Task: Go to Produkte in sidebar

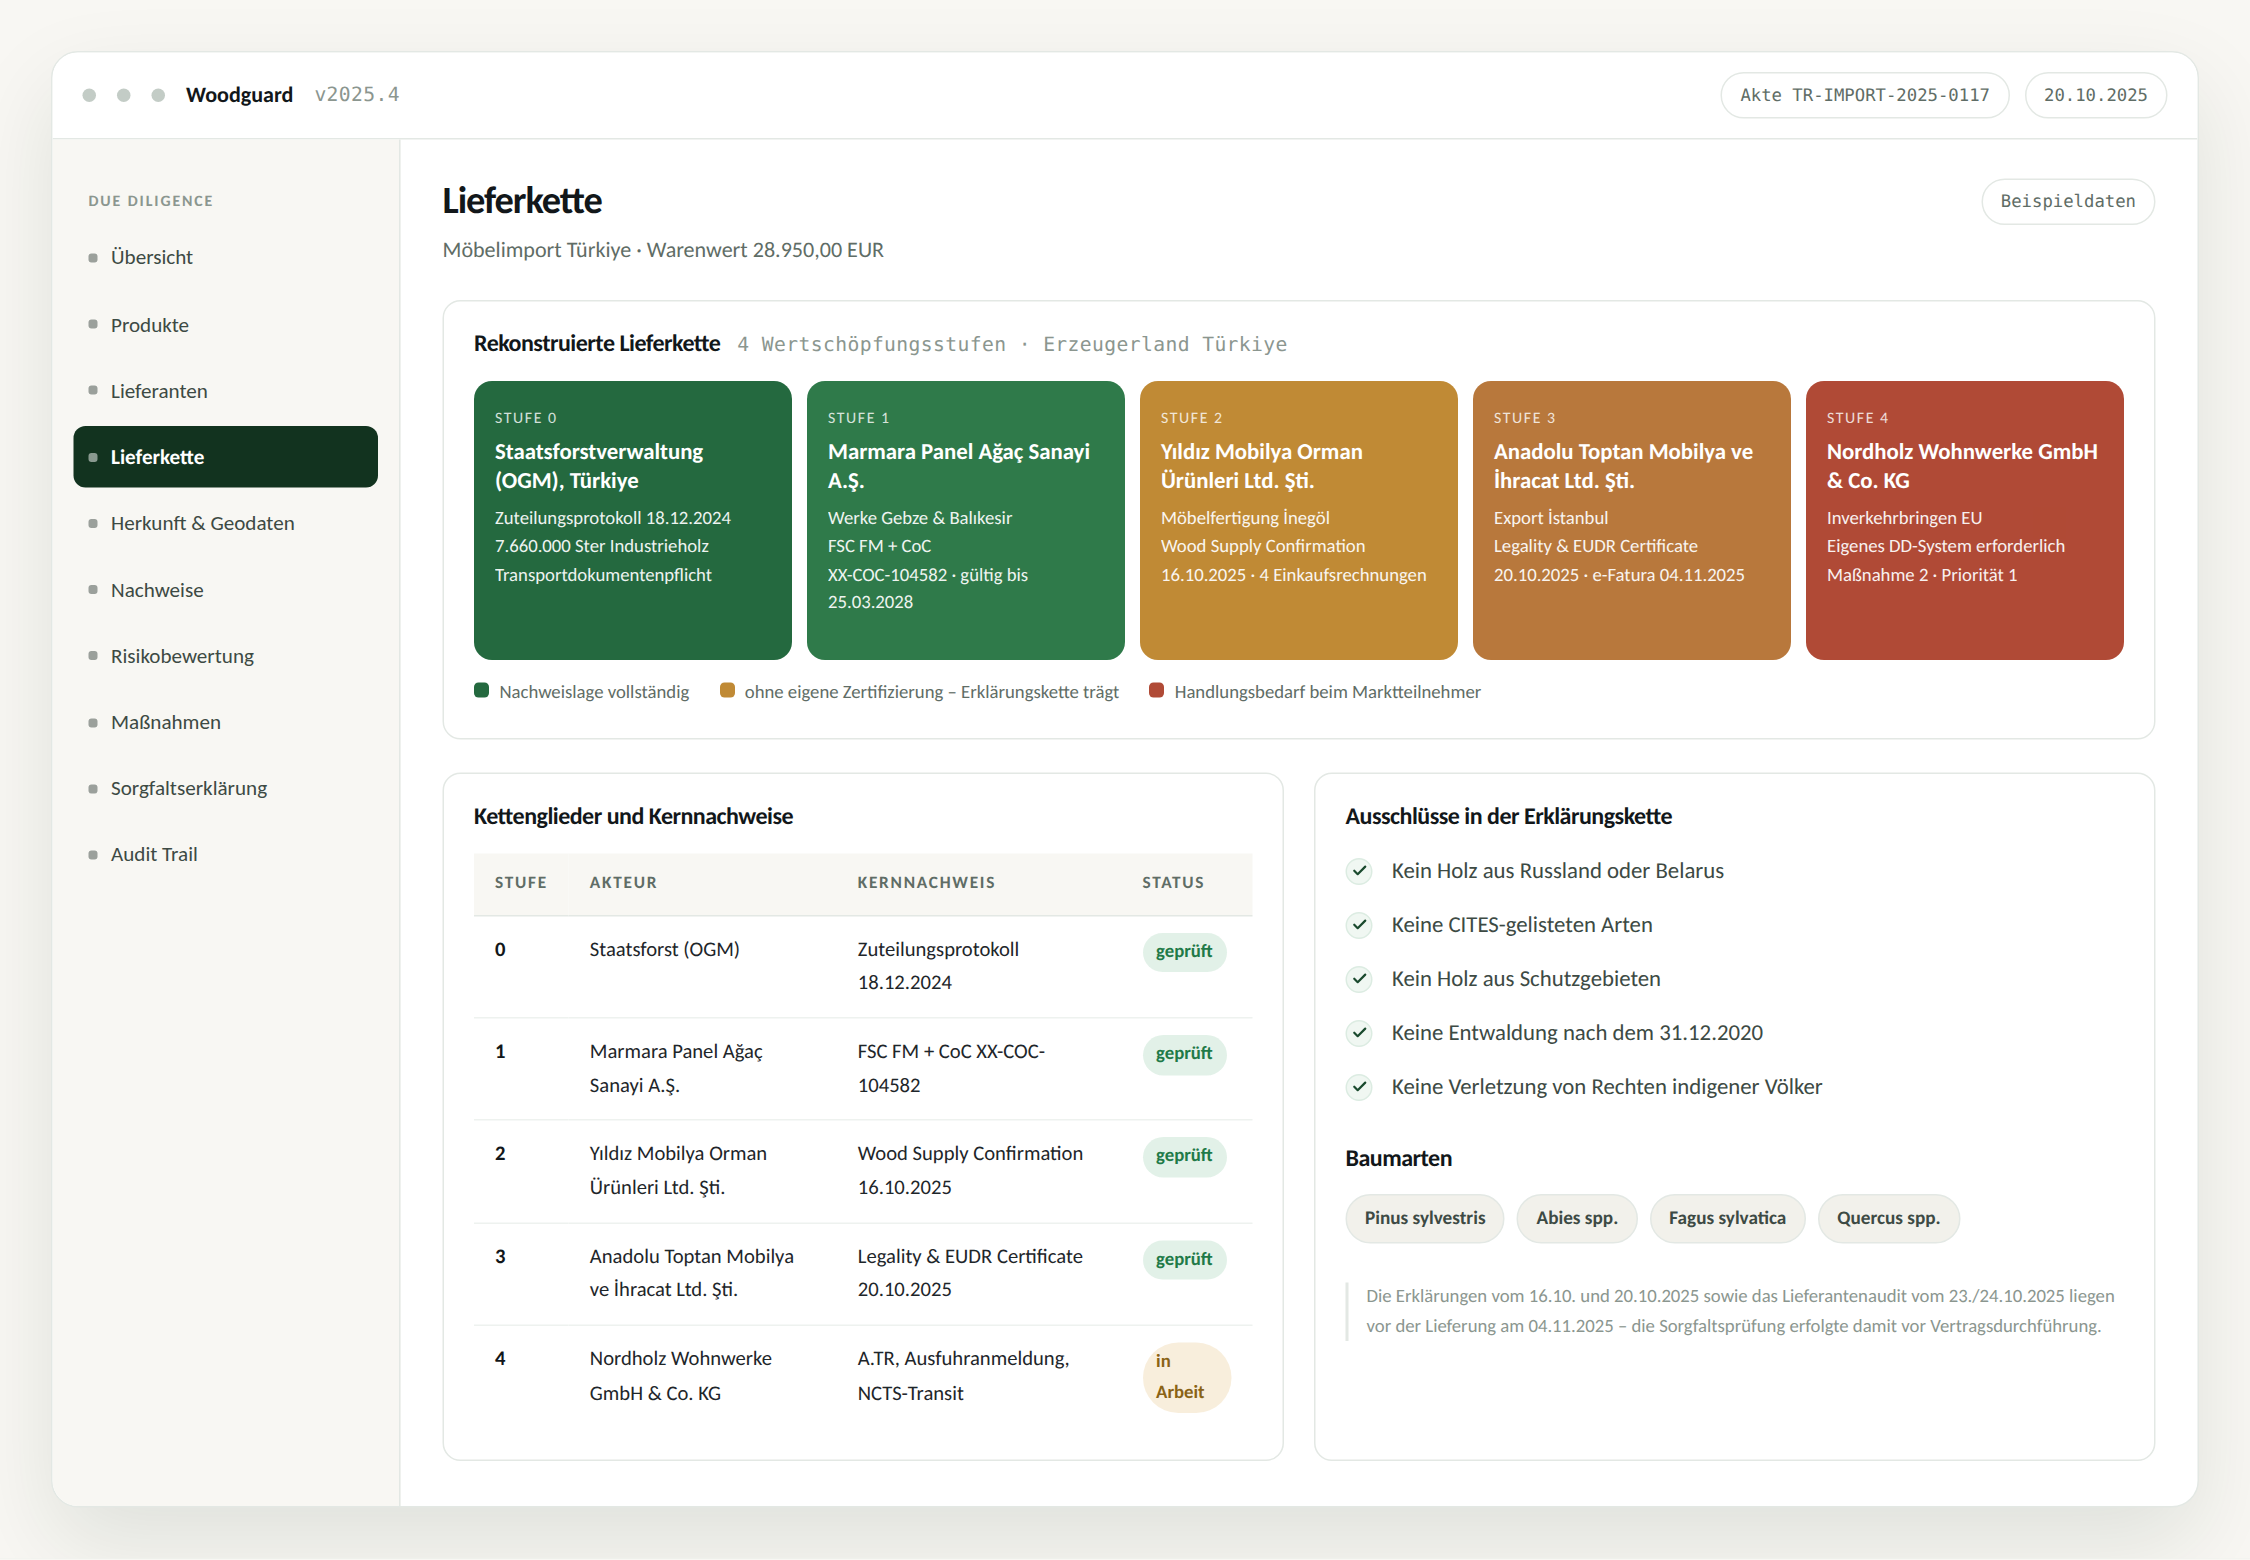Action: tap(225, 325)
